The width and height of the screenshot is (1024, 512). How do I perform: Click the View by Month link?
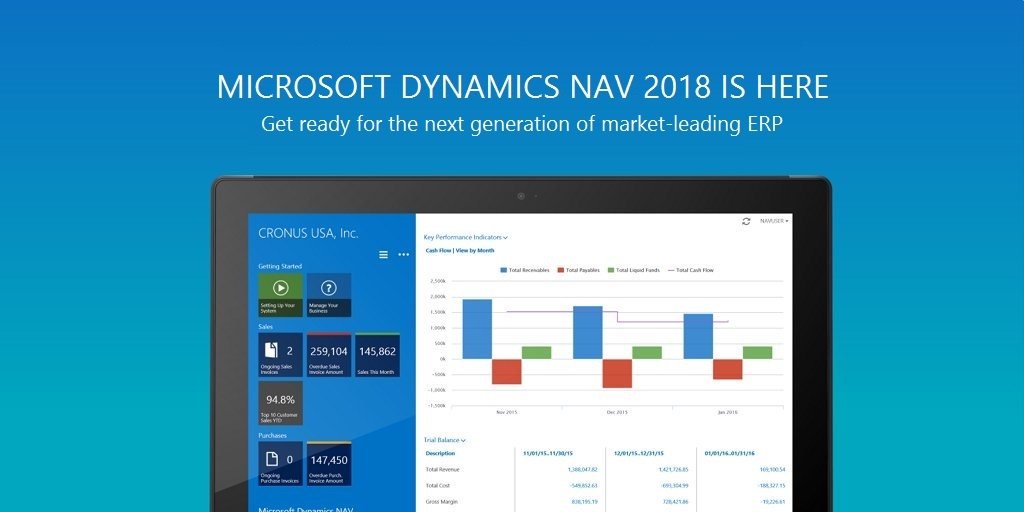[475, 251]
